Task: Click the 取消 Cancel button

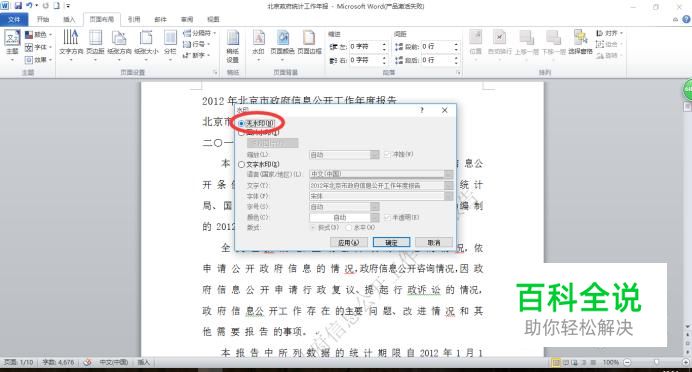Action: pos(434,242)
